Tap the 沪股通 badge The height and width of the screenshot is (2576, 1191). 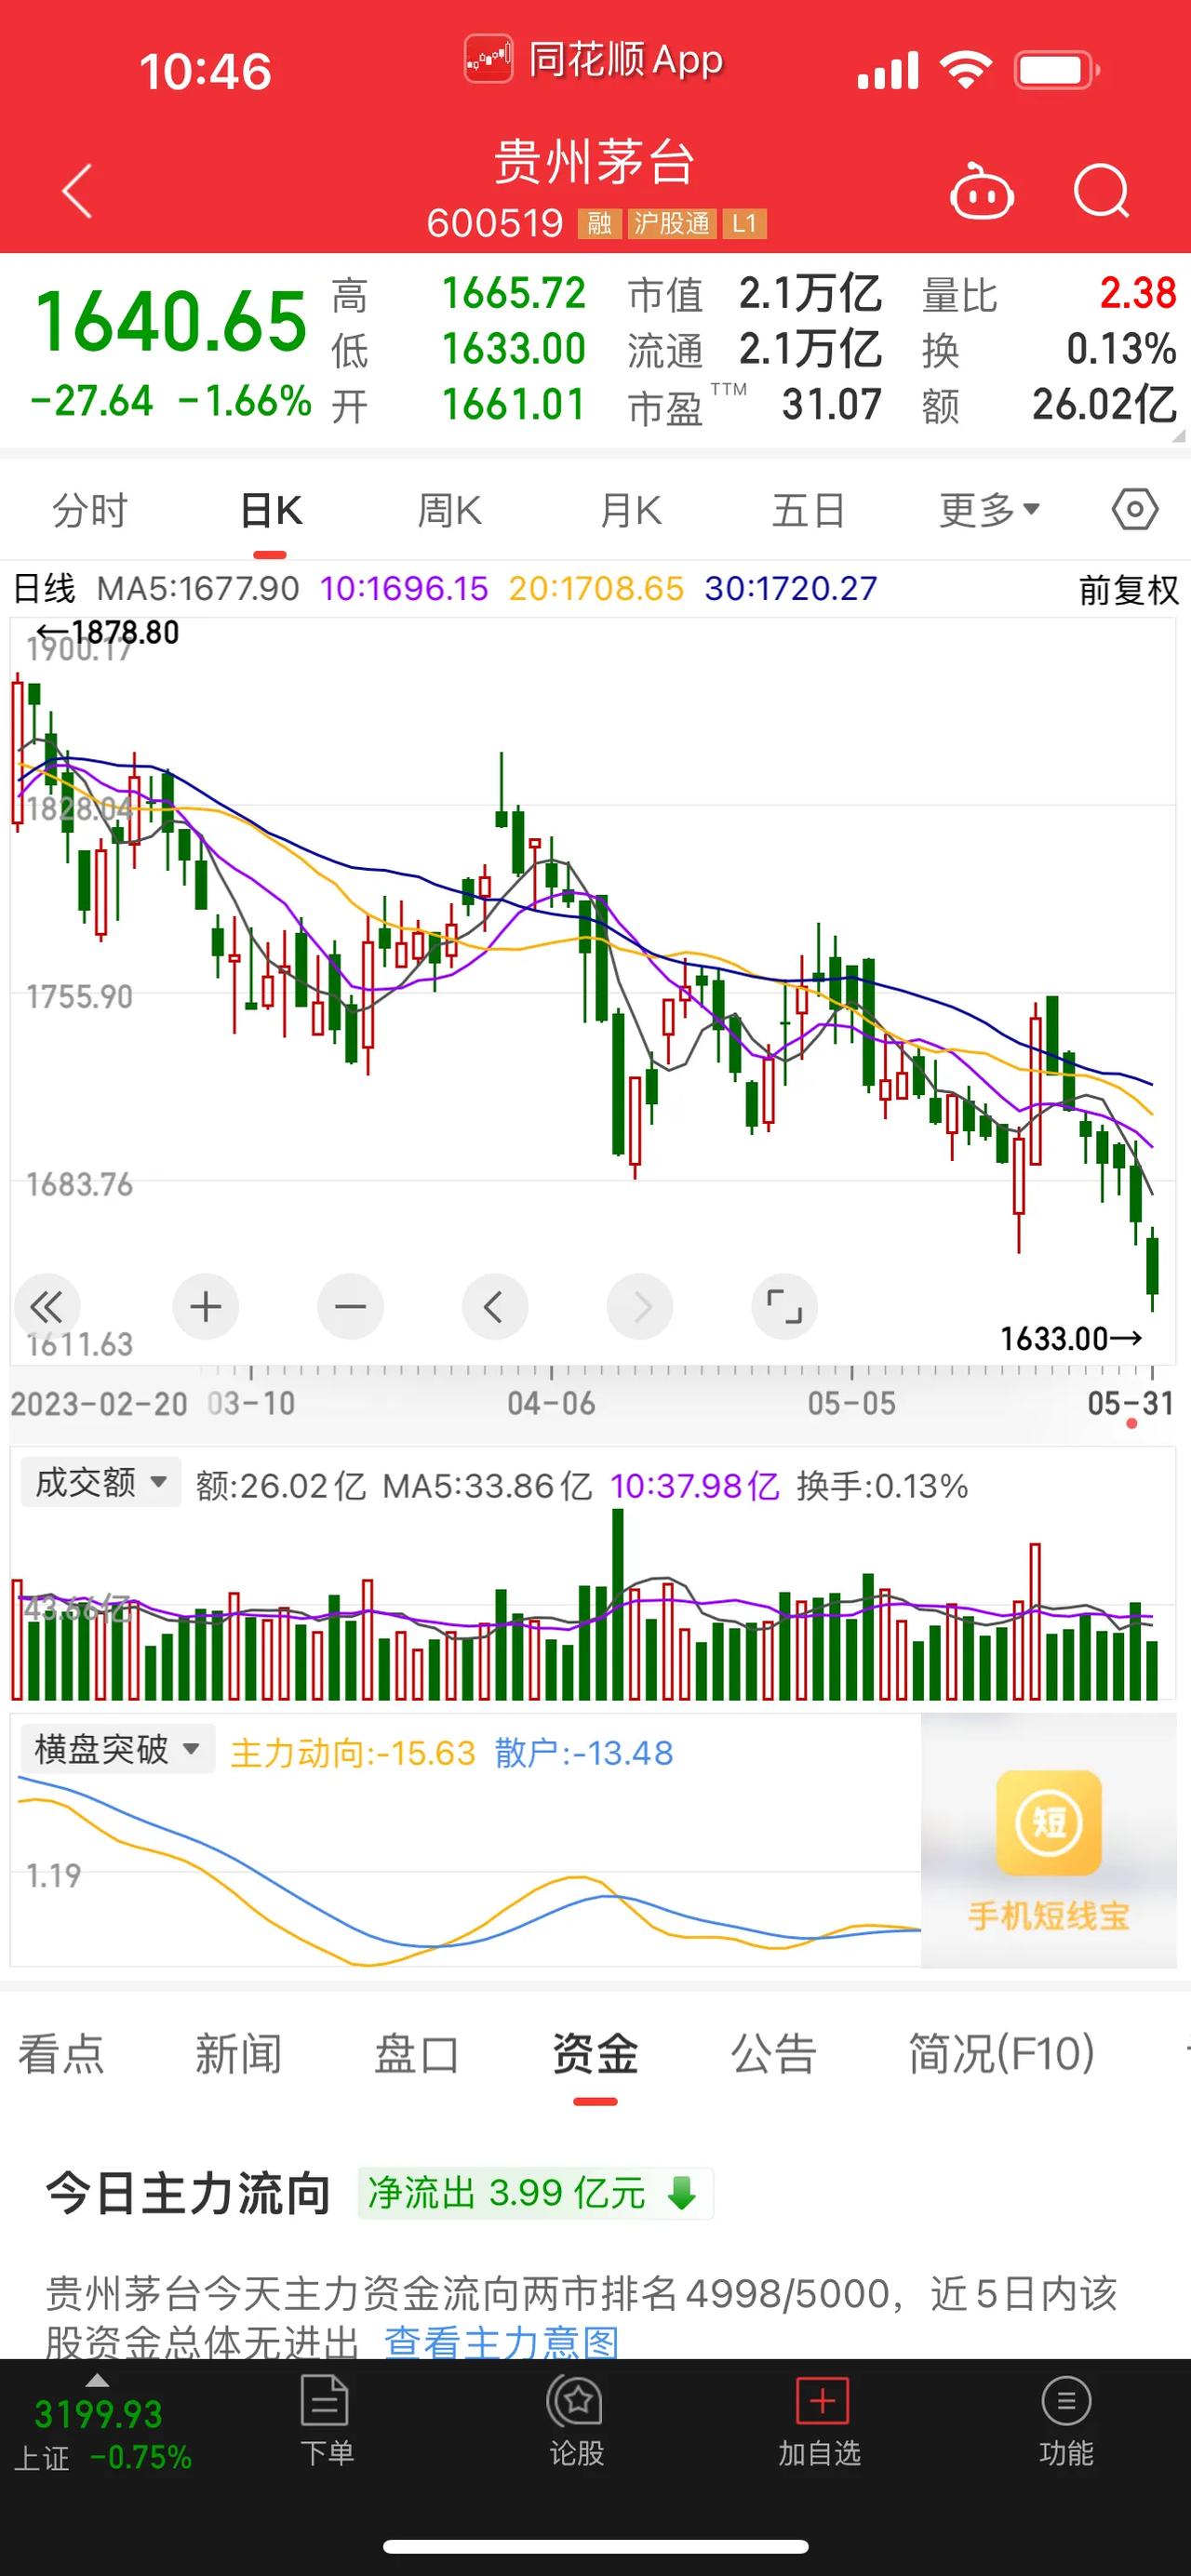click(671, 223)
